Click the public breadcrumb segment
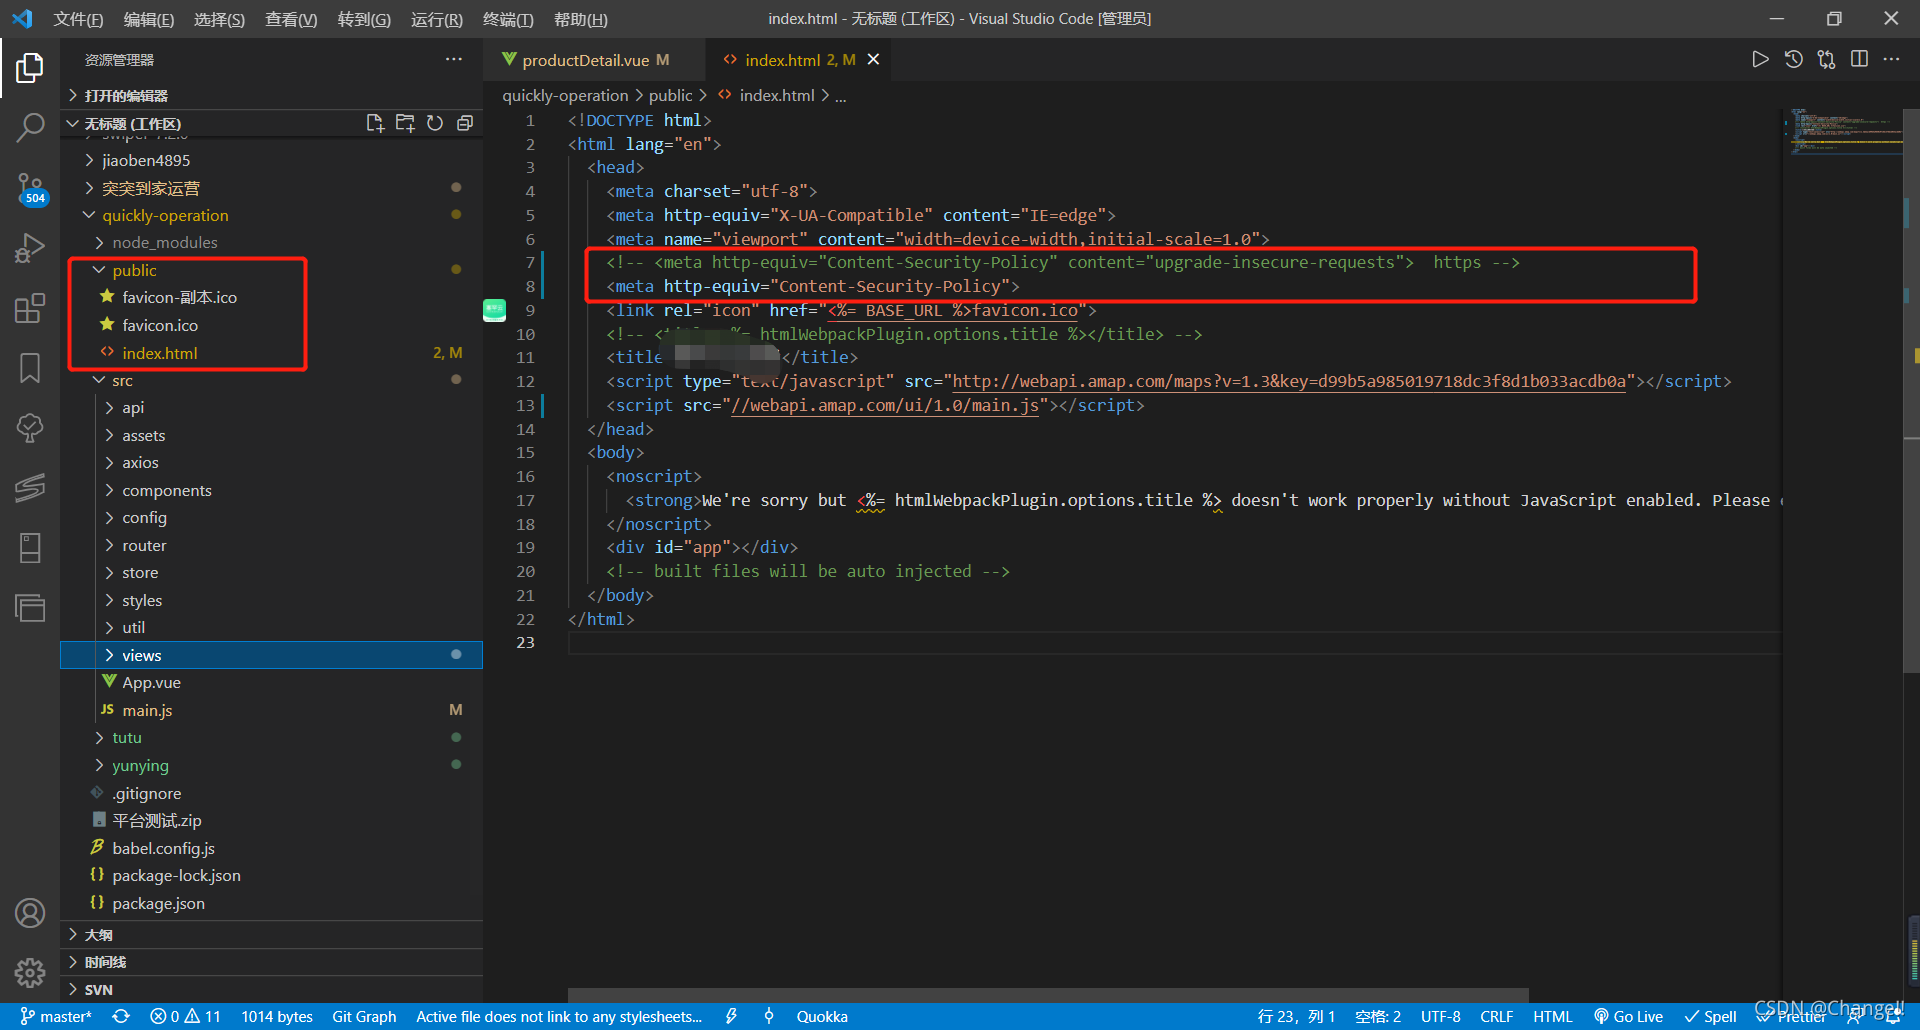Screen dimensions: 1920x1030 [x=670, y=95]
